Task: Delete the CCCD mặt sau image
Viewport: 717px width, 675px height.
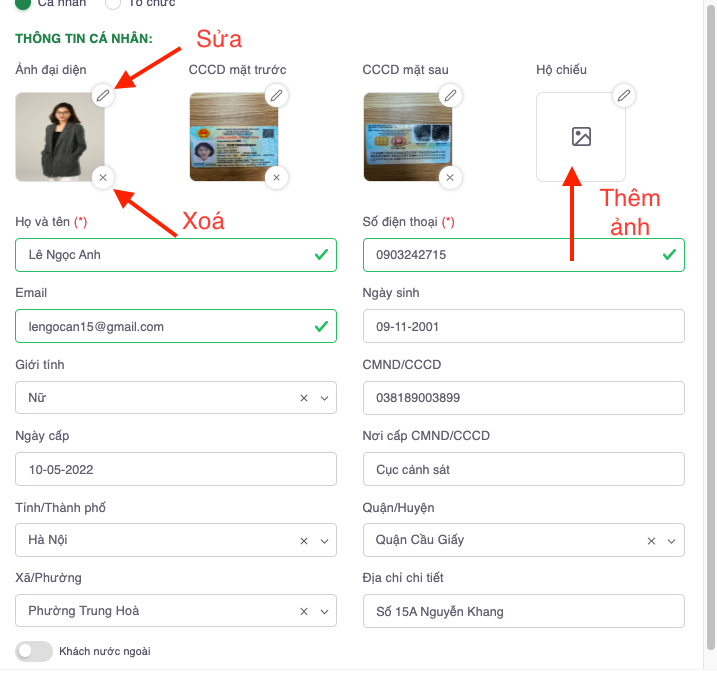Action: 451,178
